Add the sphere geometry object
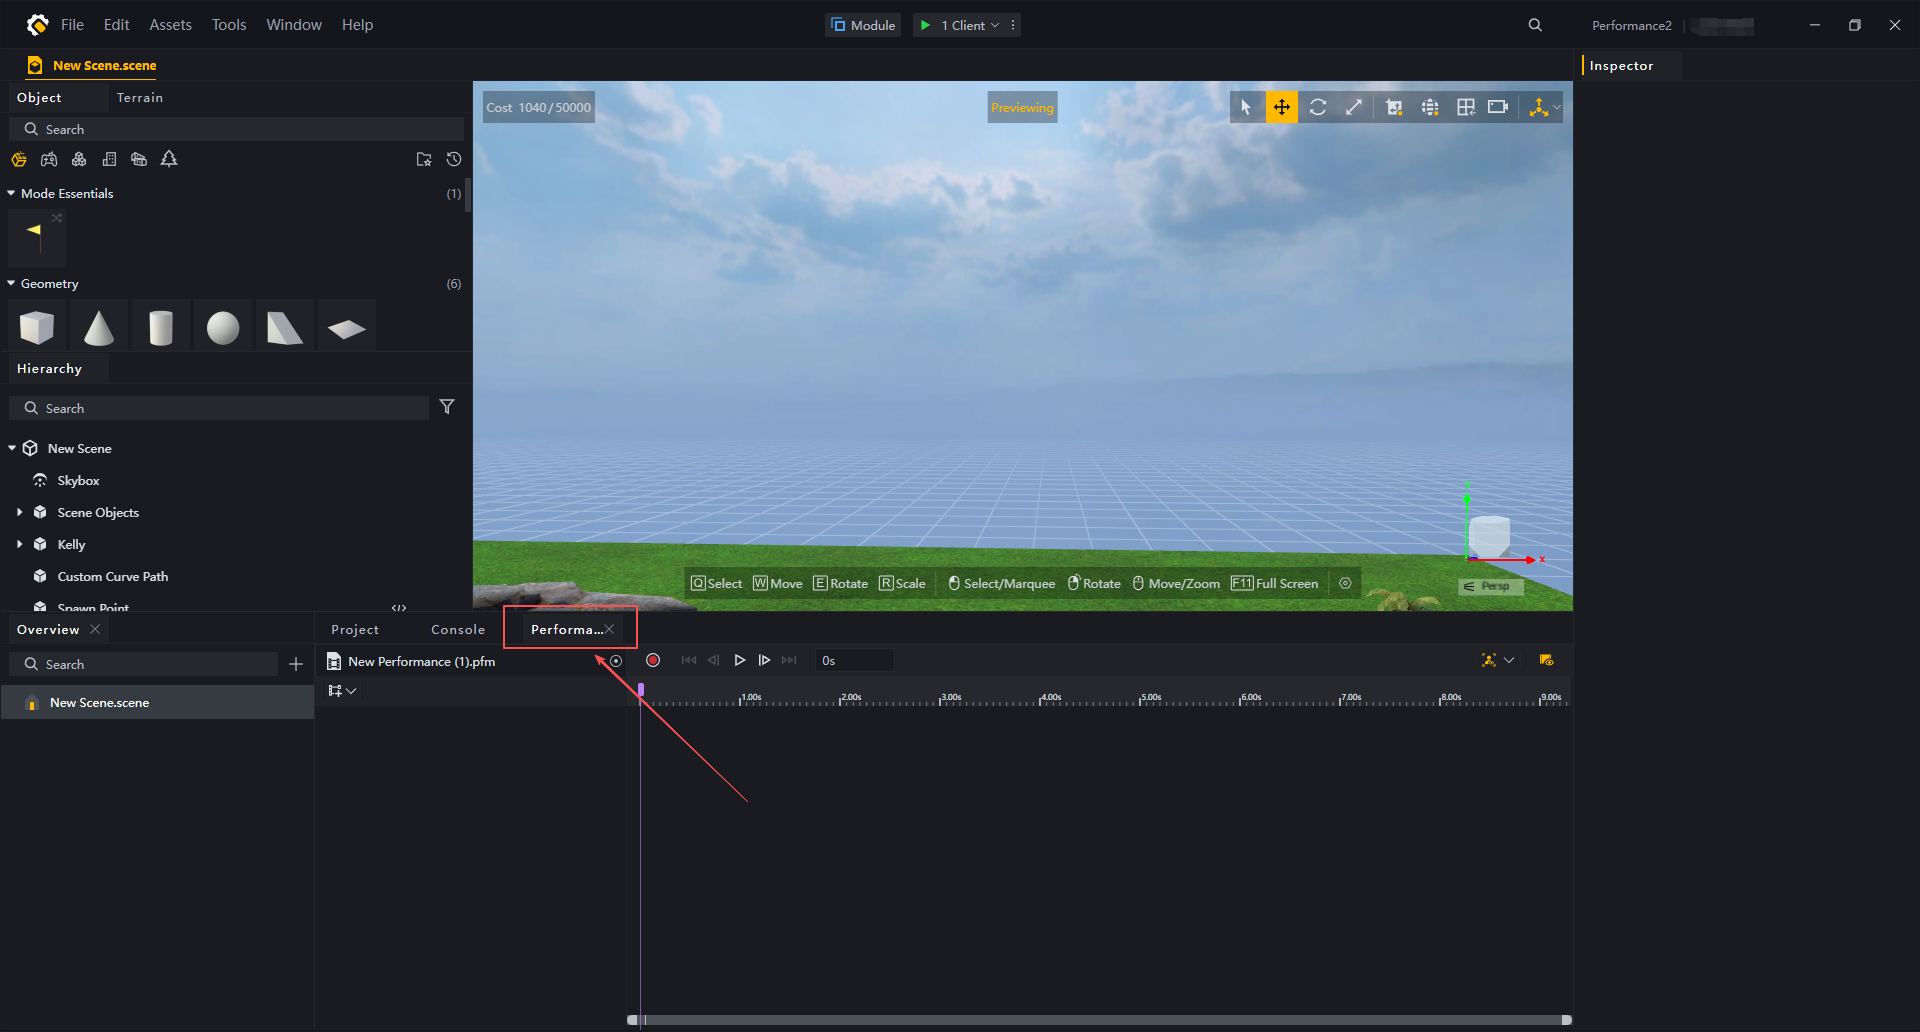 (222, 327)
